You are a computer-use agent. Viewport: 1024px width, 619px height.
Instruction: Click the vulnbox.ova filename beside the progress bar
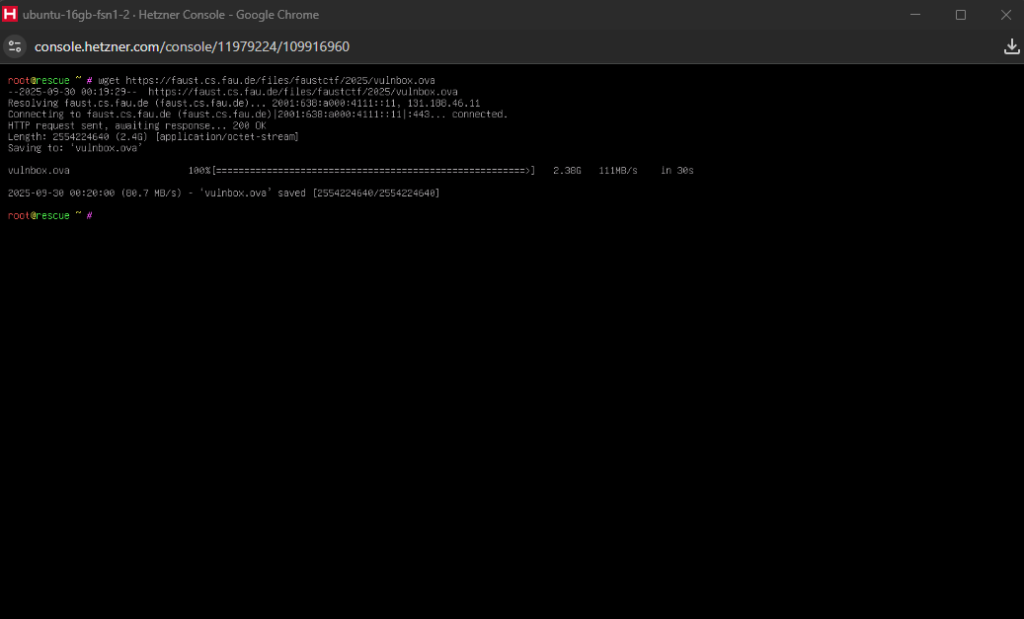click(38, 171)
